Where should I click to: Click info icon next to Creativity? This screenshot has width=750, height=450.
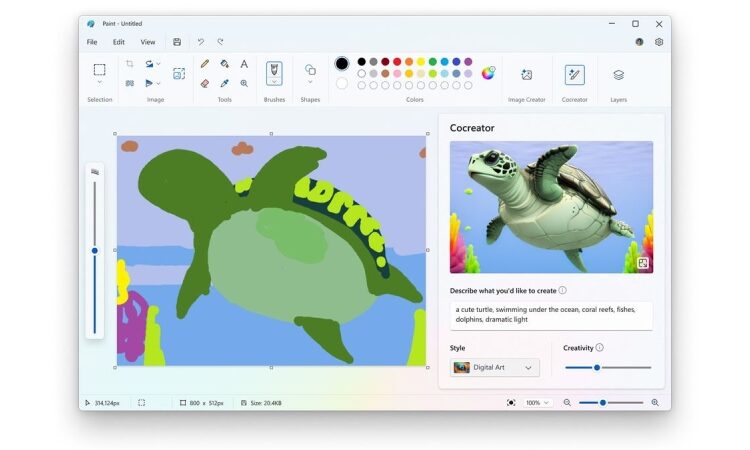click(x=599, y=348)
